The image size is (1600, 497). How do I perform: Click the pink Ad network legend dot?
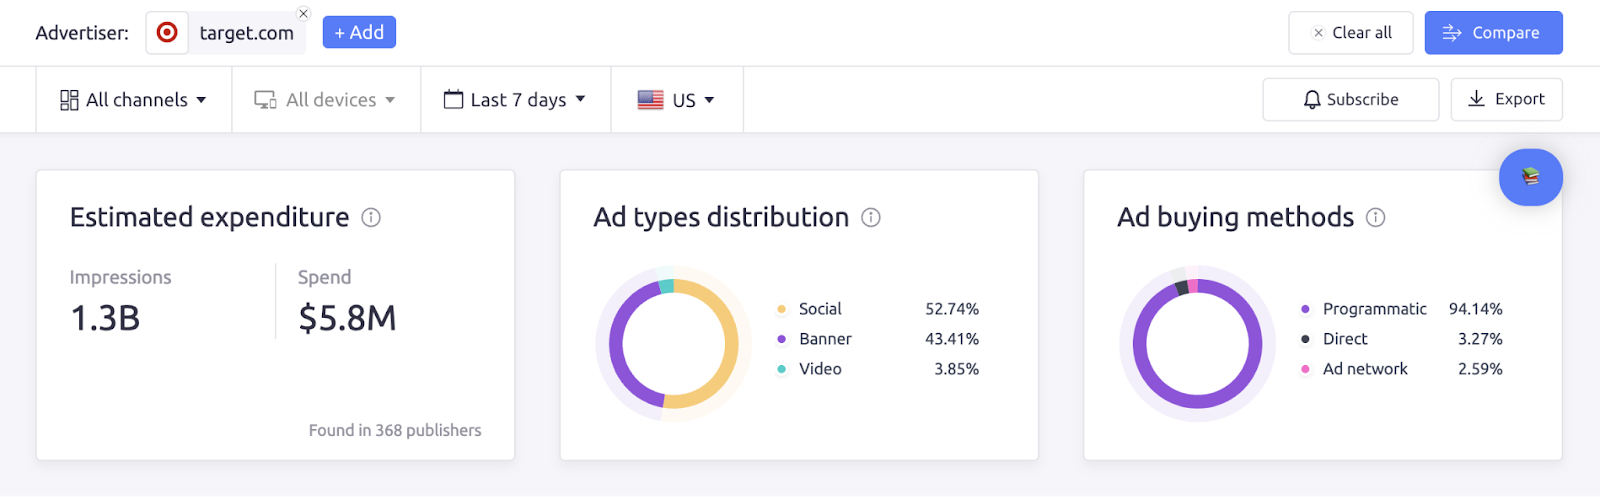[x=1305, y=369]
